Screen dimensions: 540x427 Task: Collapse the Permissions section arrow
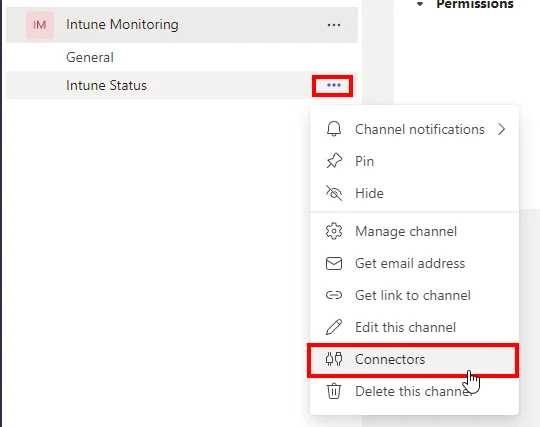coord(419,4)
